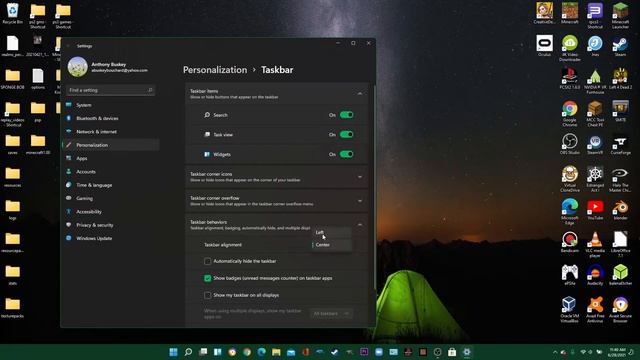Check Show my taskbar on all displays
The height and width of the screenshot is (360, 640).
coord(207,295)
